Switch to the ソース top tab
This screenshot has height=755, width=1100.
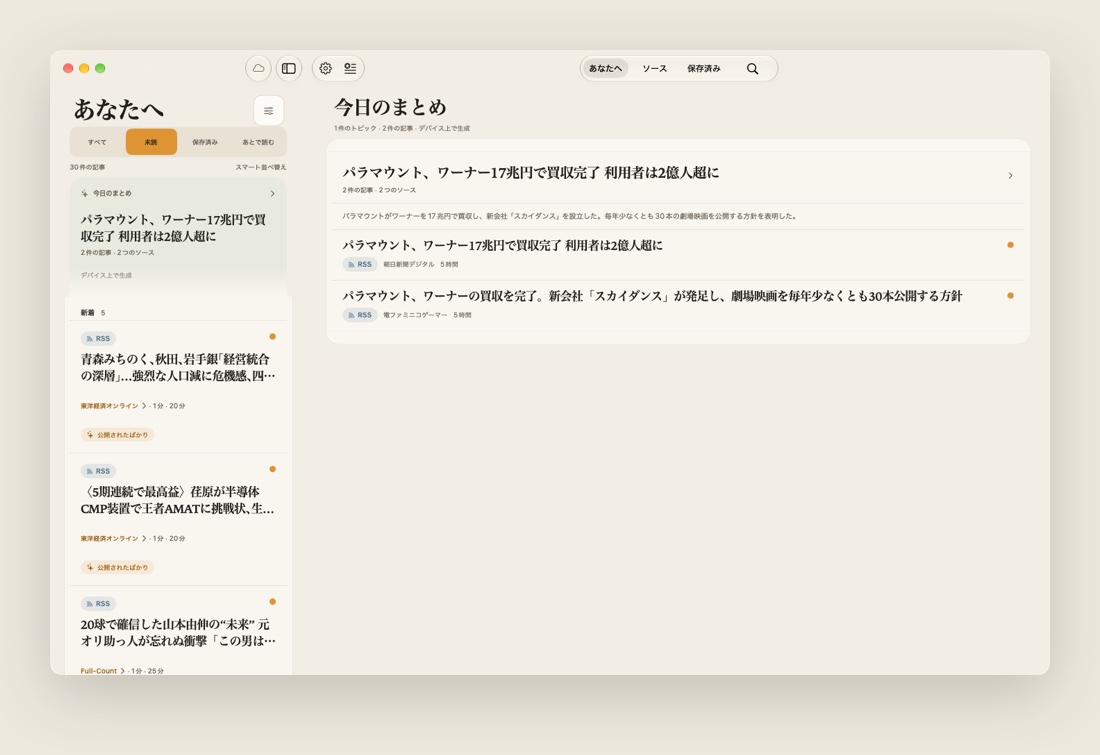click(655, 68)
